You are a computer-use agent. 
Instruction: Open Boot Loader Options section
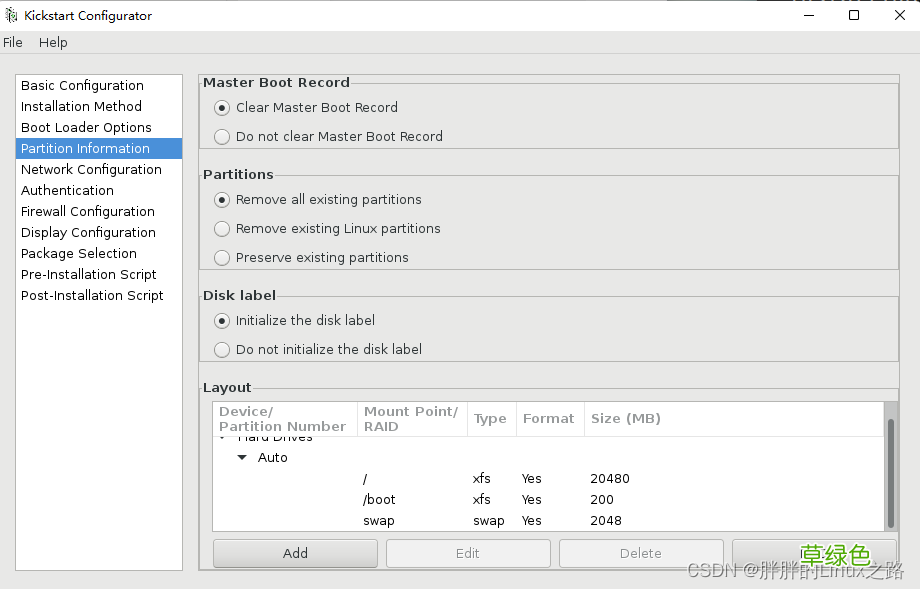[86, 127]
